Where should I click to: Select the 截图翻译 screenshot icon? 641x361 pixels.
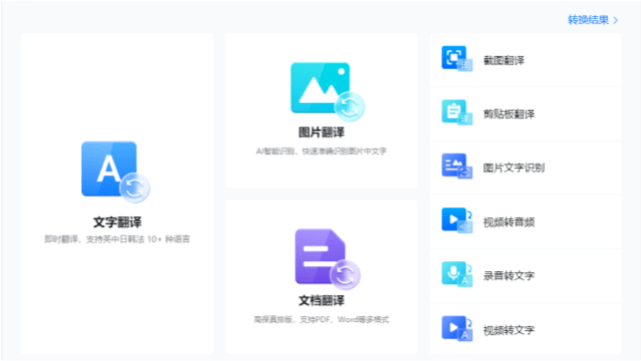[x=457, y=59]
